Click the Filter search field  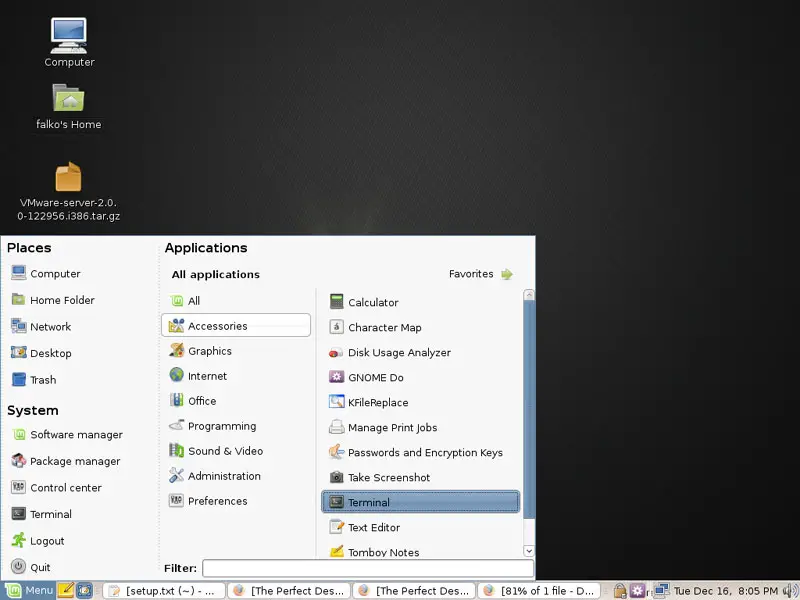coord(368,568)
